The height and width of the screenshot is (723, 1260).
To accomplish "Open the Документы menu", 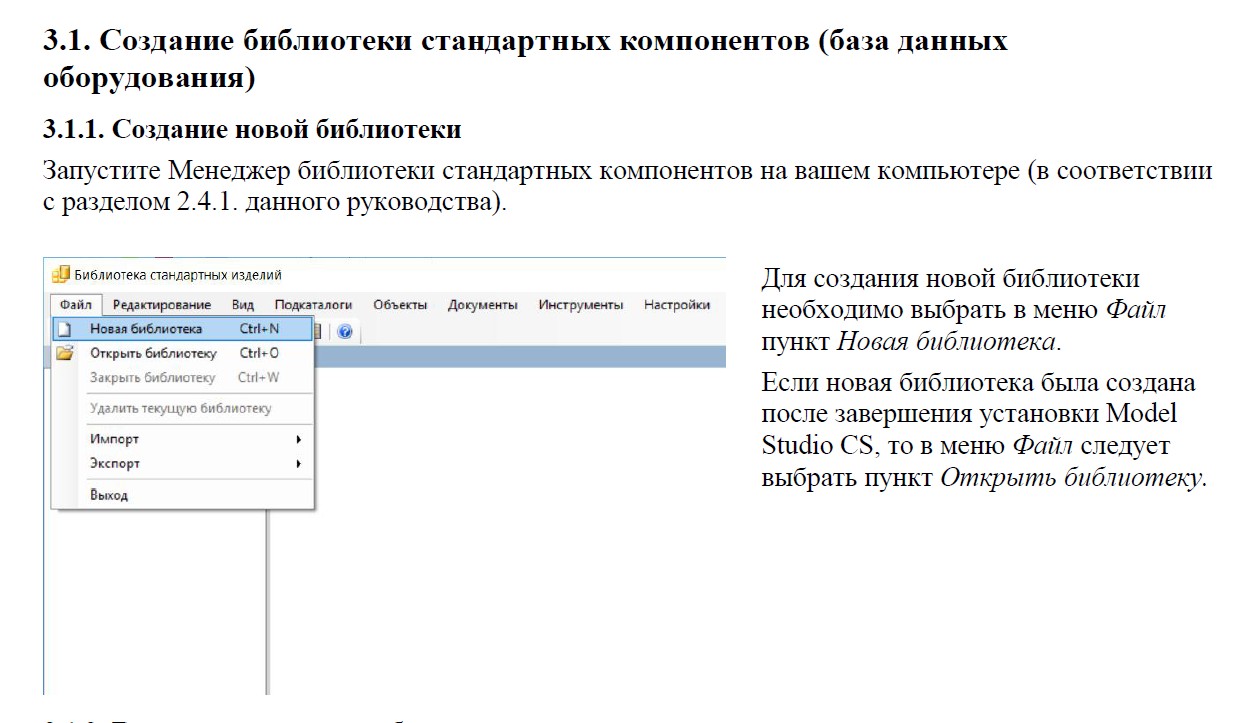I will 482,305.
